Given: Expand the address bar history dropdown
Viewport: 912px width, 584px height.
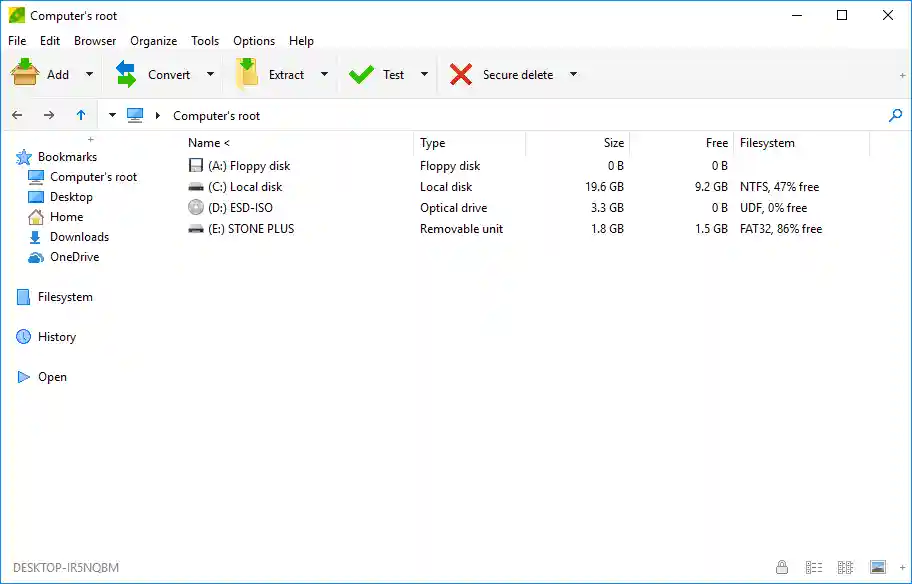Looking at the screenshot, I should click(x=112, y=115).
